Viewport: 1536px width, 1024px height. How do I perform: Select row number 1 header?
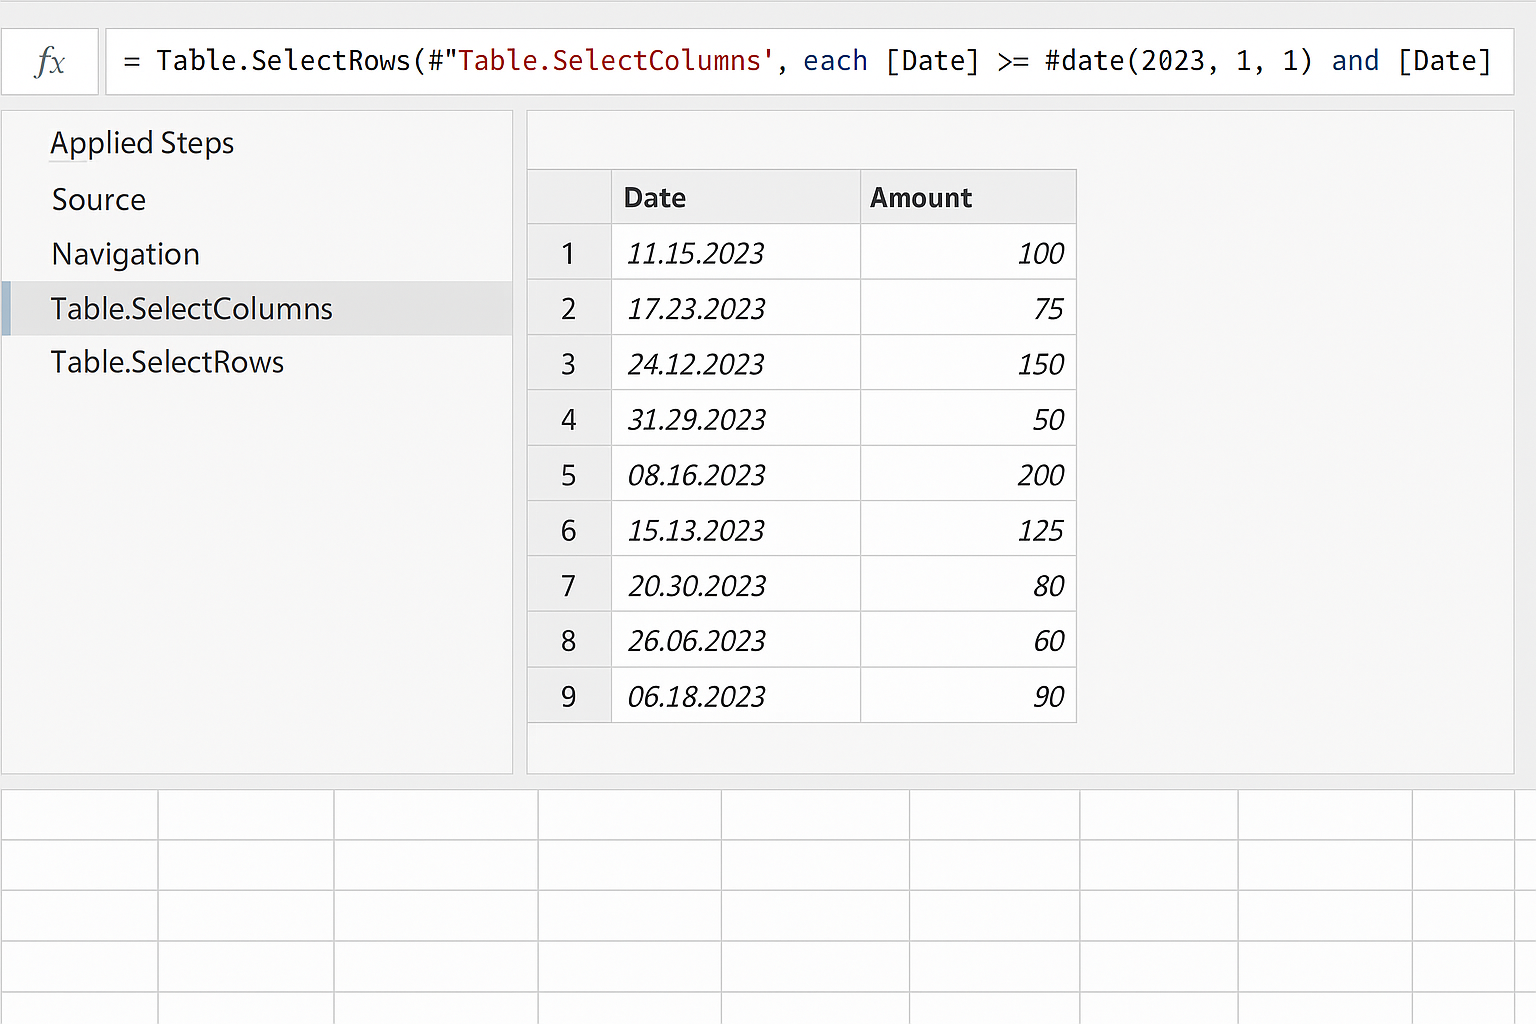coord(569,252)
